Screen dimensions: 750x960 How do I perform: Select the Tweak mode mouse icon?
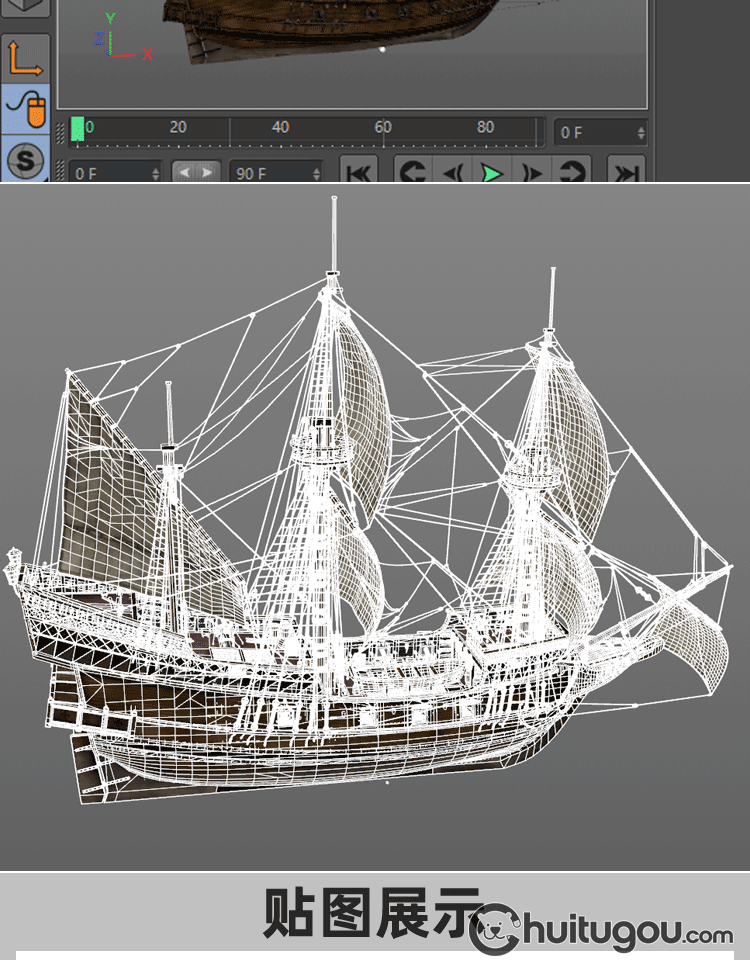click(26, 109)
